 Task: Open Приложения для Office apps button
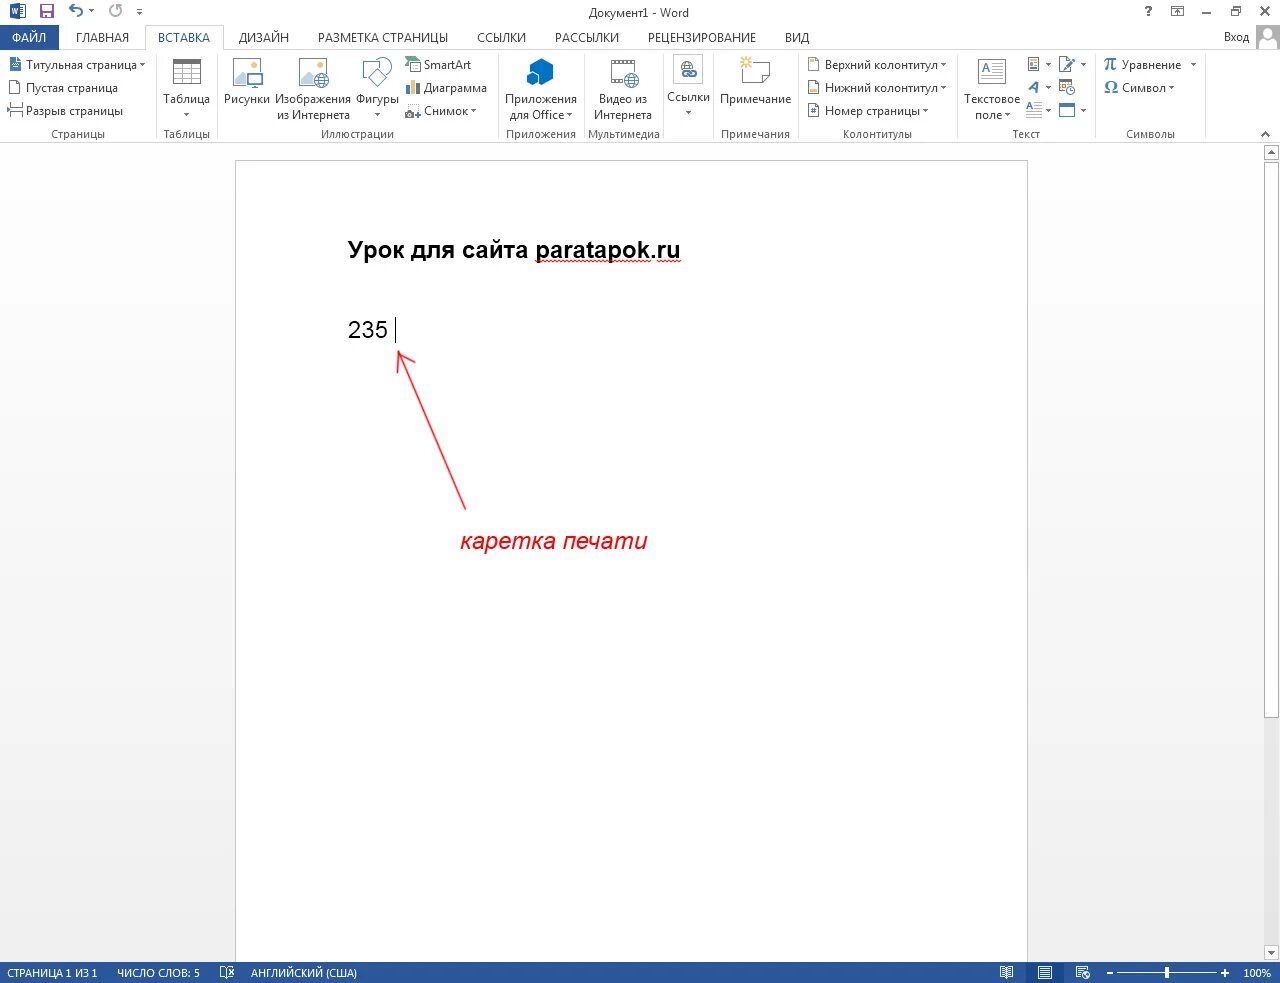tap(541, 89)
